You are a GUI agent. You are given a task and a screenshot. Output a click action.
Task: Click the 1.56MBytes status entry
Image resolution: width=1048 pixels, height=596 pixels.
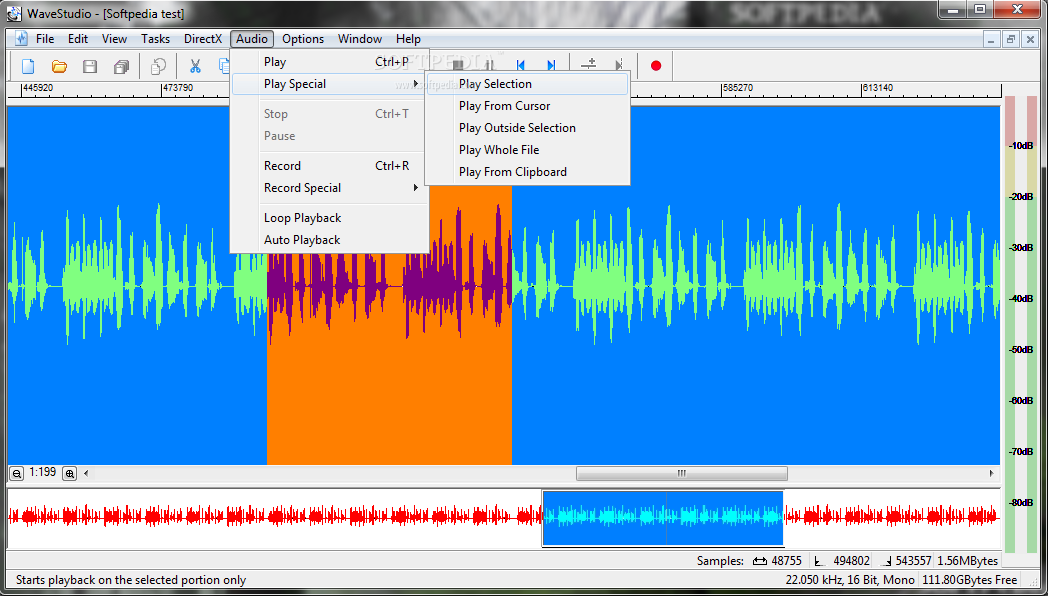967,561
